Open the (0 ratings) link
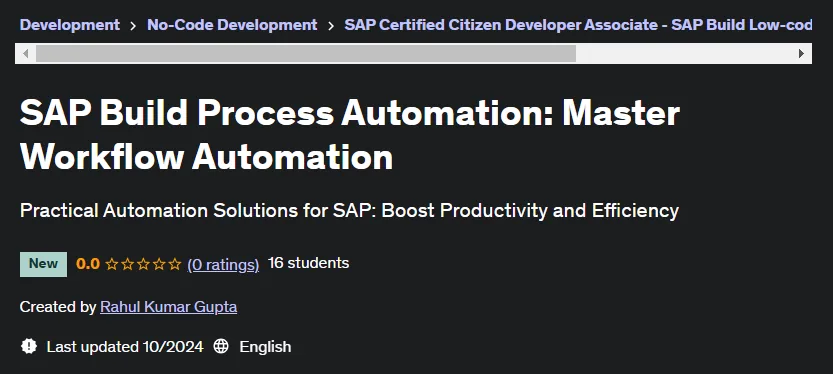Viewport: 833px width, 374px height. 223,264
